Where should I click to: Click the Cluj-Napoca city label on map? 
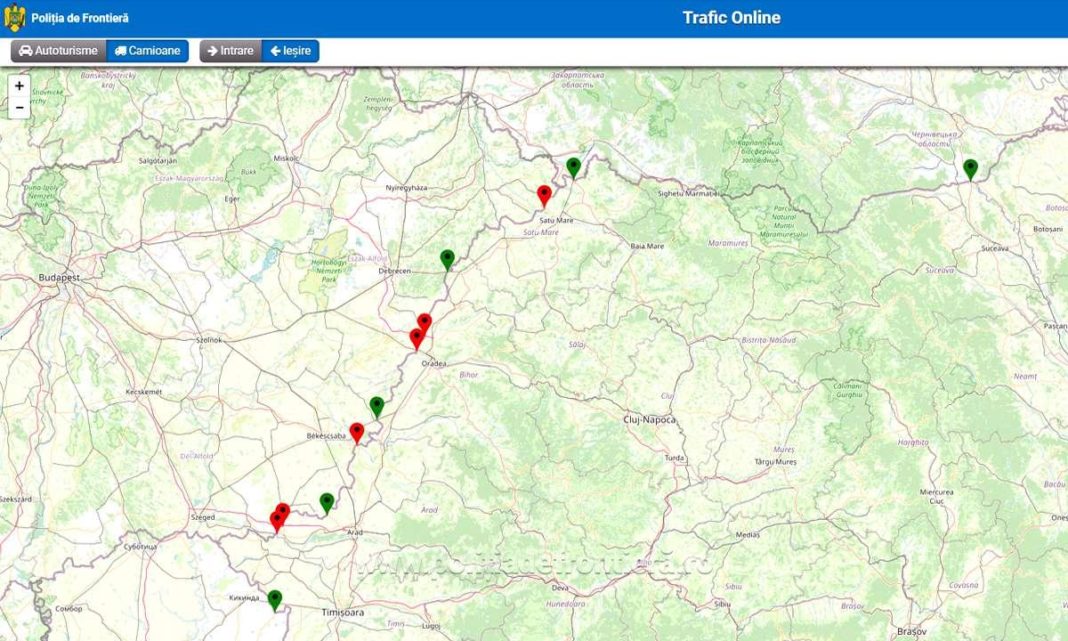649,419
